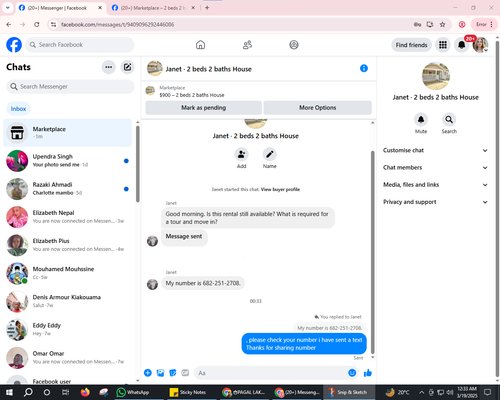The height and width of the screenshot is (400, 500).
Task: Open Snip & Sketch from the taskbar
Action: [x=348, y=392]
